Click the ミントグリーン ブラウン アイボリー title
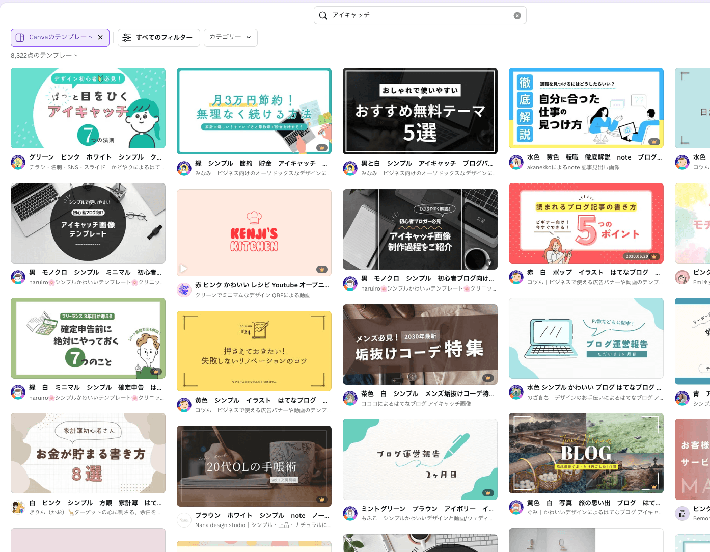 point(428,509)
